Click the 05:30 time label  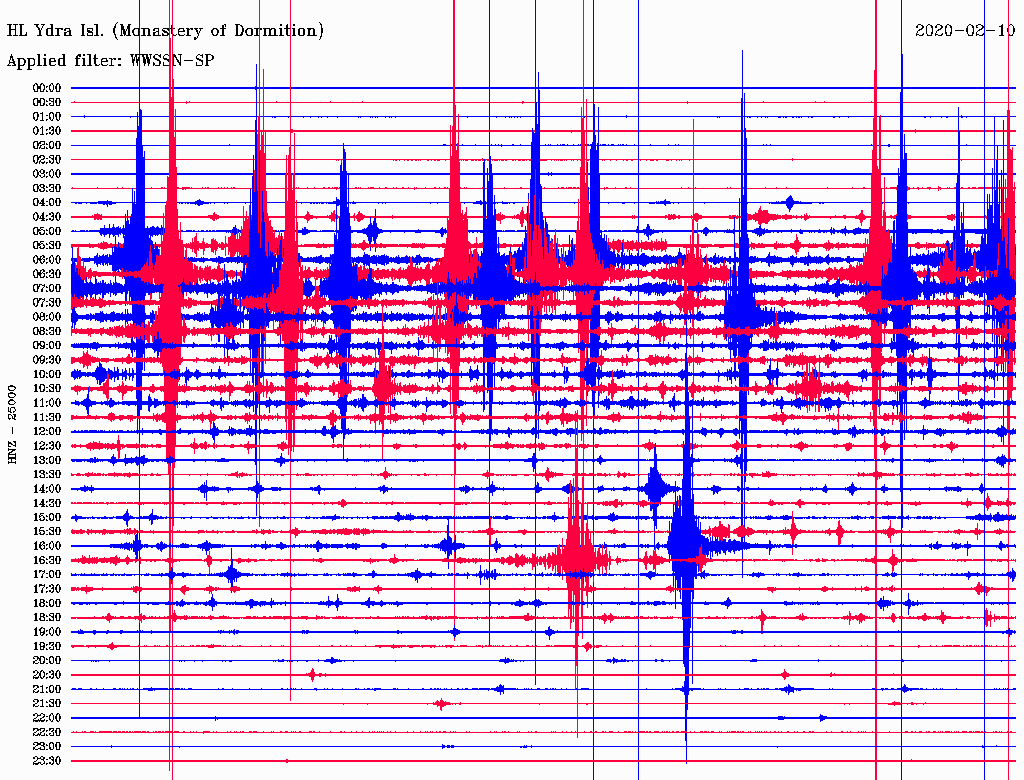pyautogui.click(x=47, y=246)
